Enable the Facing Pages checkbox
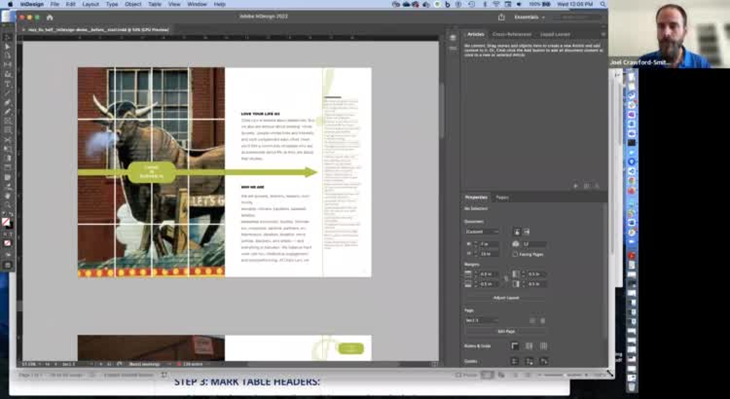 pos(515,254)
